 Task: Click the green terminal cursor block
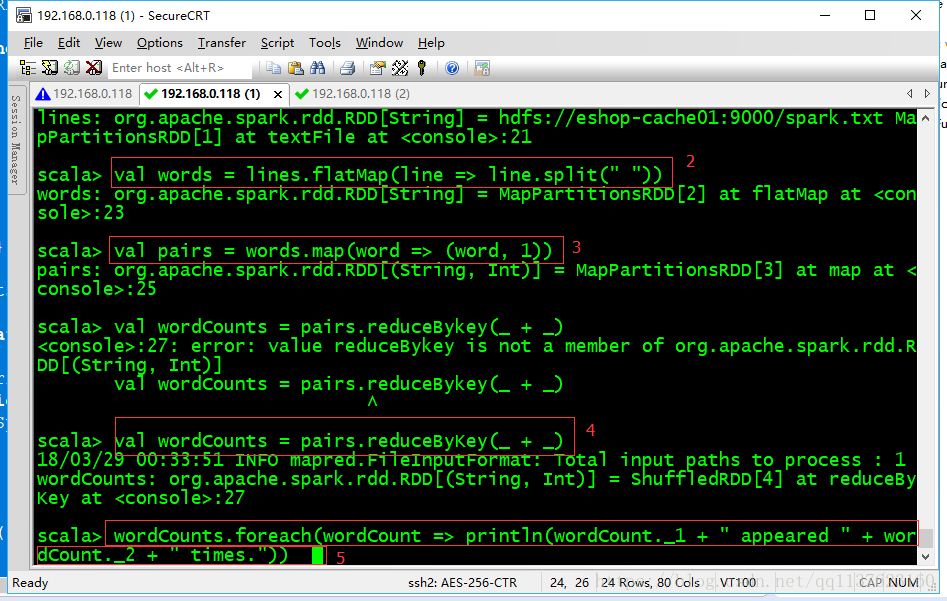click(318, 555)
